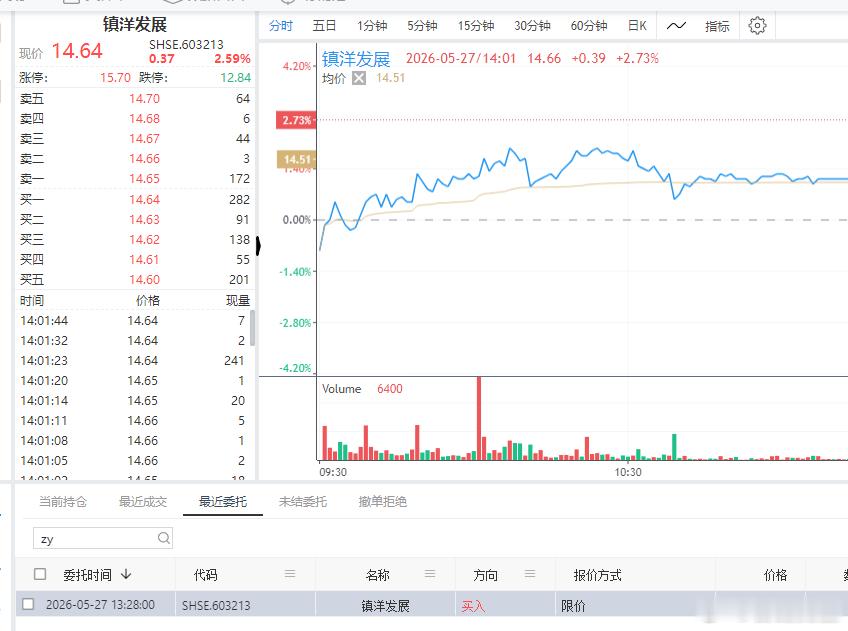This screenshot has height=631, width=848.
Task: Click 买二 price 14.63
Action: coord(144,220)
